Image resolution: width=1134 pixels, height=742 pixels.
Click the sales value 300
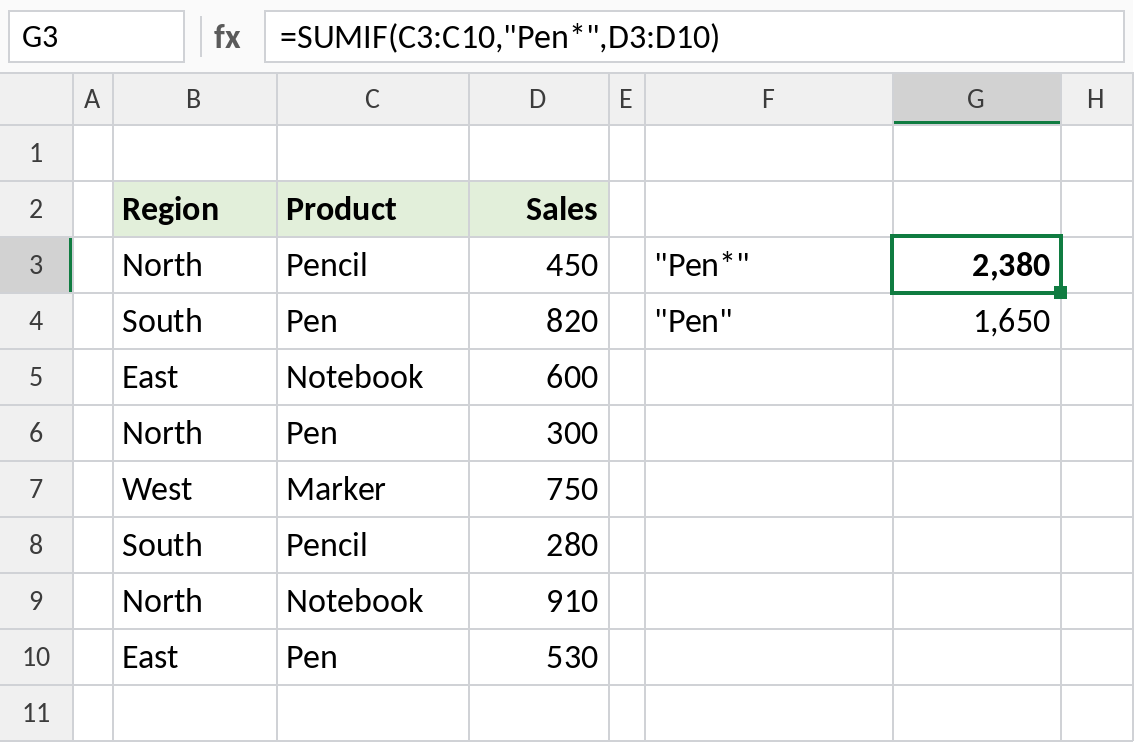[x=539, y=433]
